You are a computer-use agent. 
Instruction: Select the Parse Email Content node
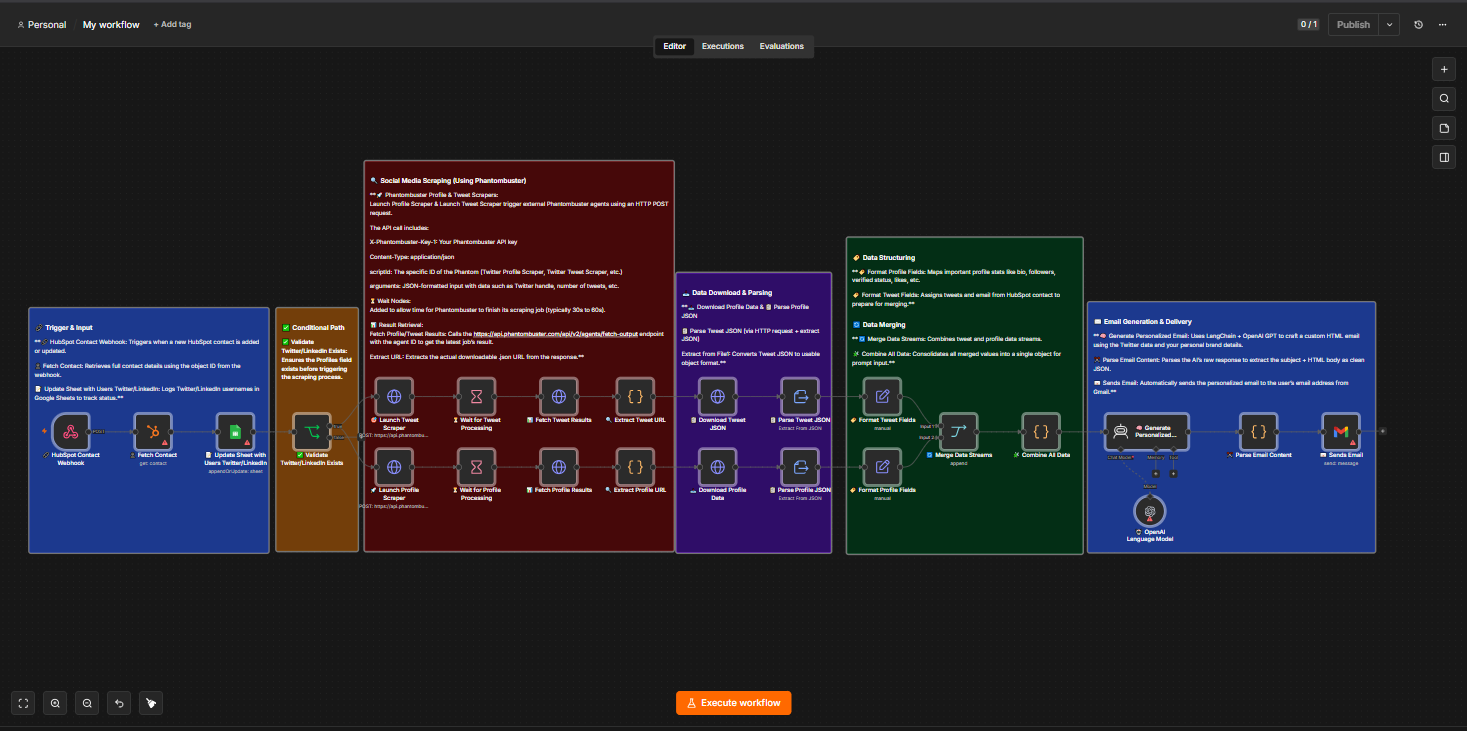pyautogui.click(x=1259, y=432)
